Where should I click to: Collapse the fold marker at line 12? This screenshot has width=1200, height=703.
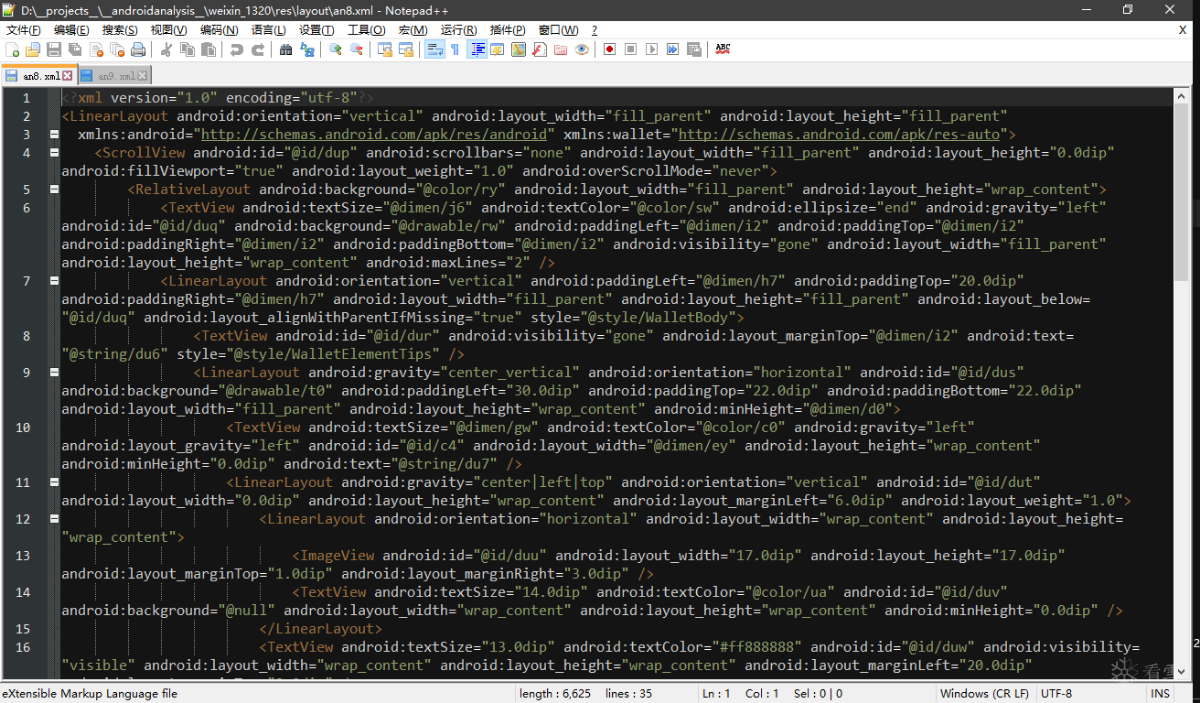(x=54, y=519)
